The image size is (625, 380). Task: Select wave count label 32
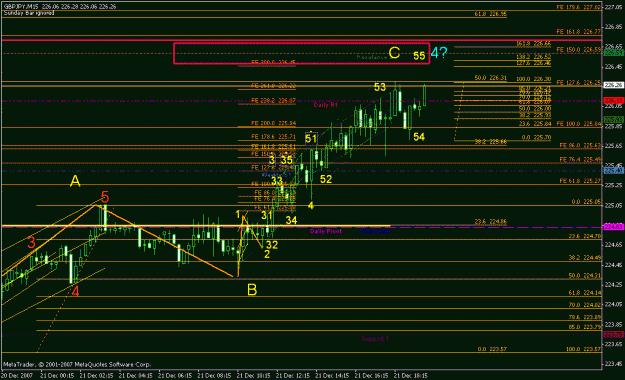[272, 244]
